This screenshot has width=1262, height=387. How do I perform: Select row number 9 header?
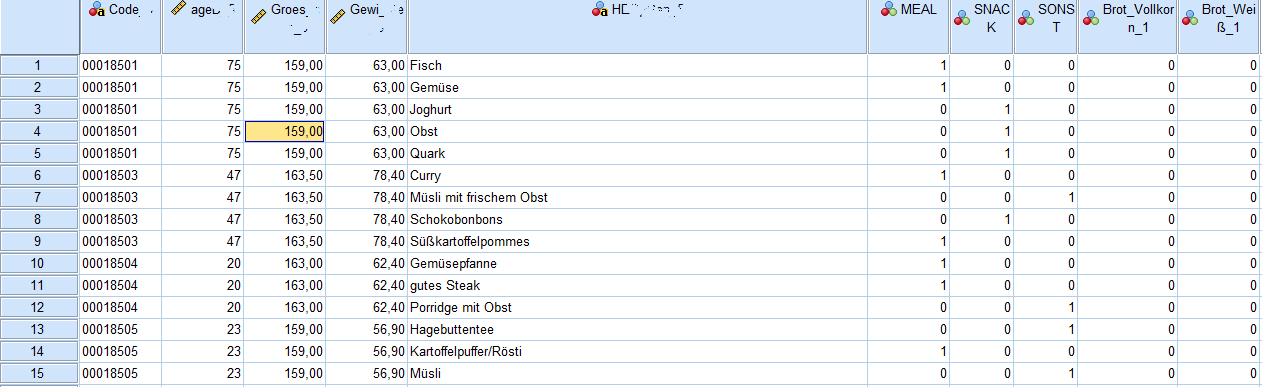(39, 242)
